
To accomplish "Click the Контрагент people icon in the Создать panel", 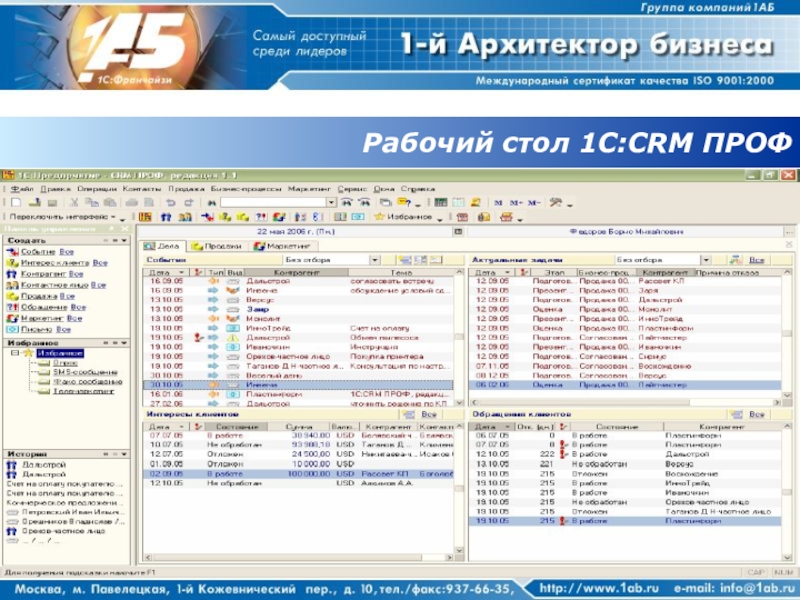I will (12, 274).
